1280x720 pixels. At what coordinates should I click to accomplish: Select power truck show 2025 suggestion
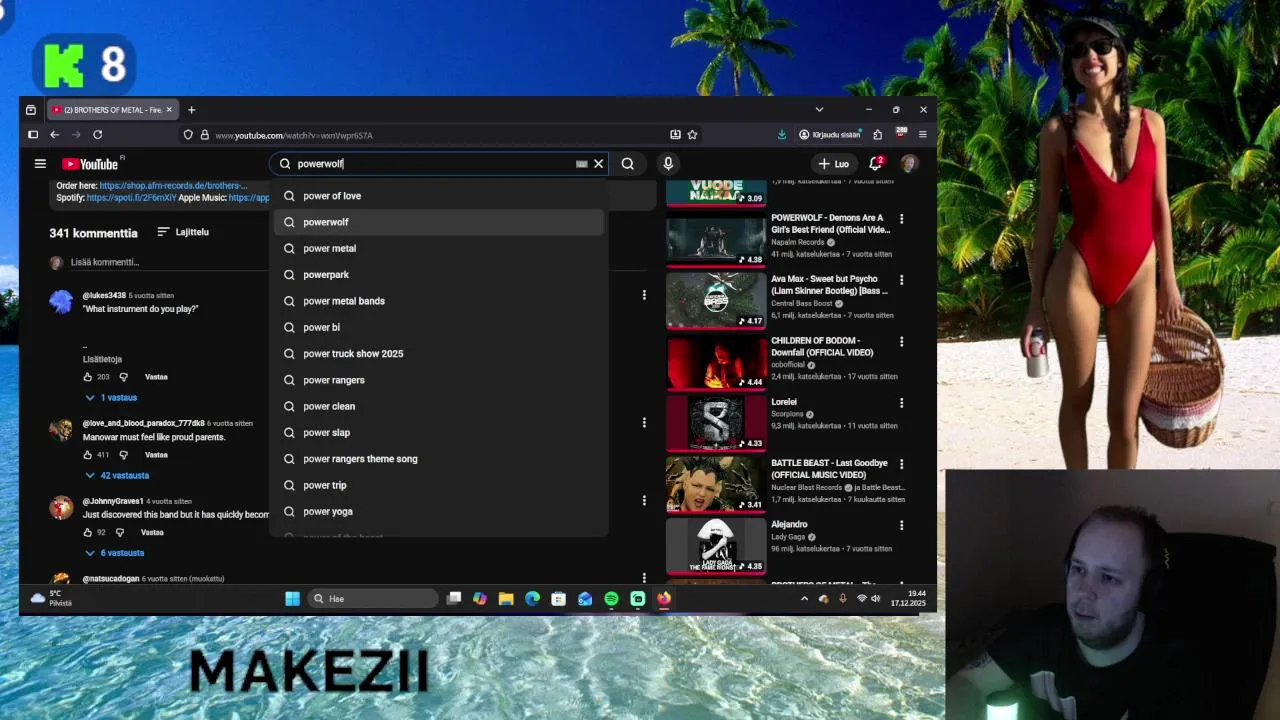(x=438, y=354)
